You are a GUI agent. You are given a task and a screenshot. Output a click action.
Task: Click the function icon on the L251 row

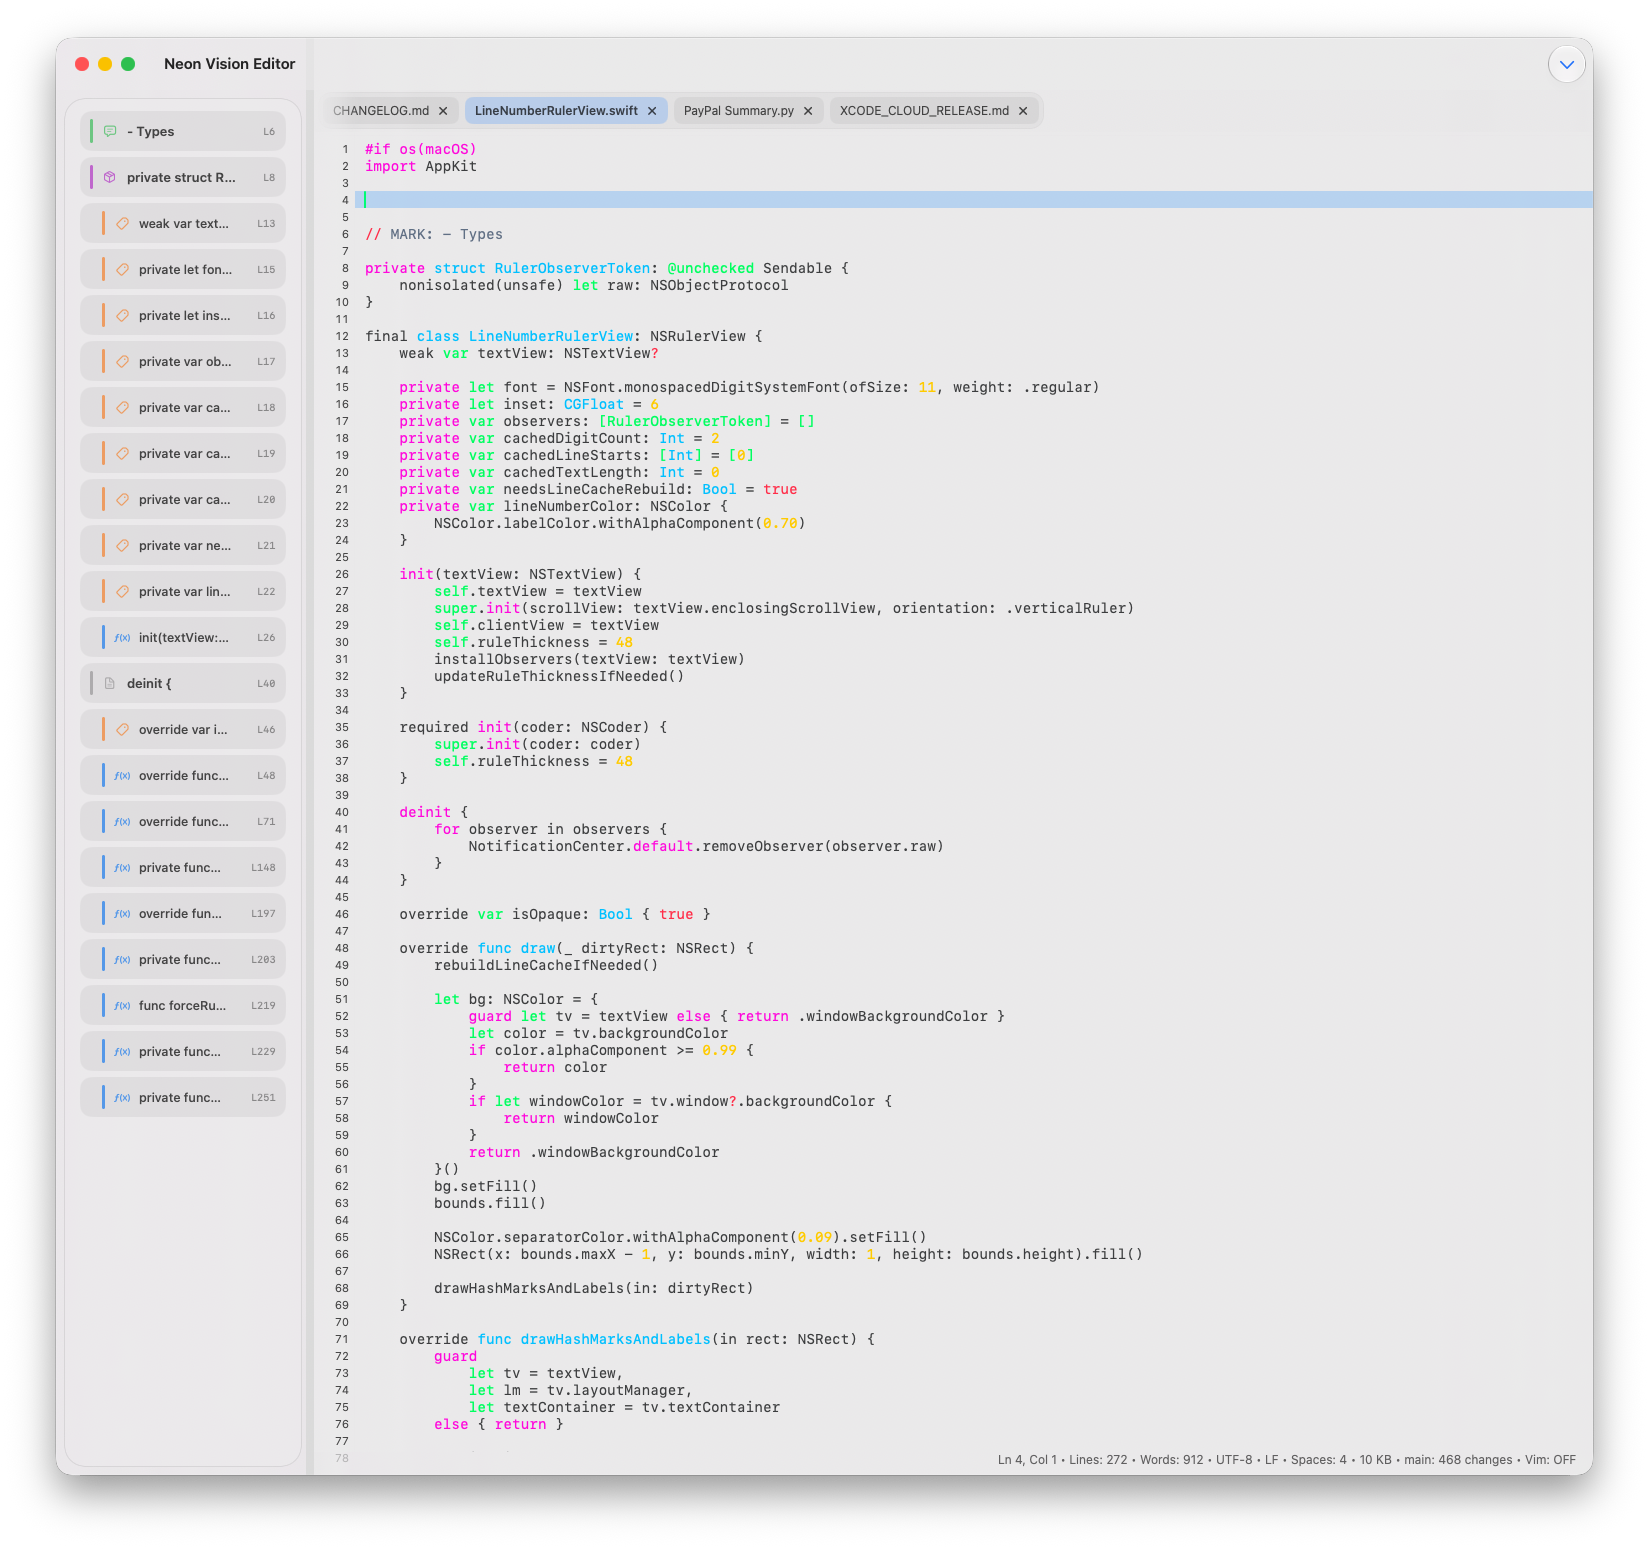pyautogui.click(x=122, y=1097)
